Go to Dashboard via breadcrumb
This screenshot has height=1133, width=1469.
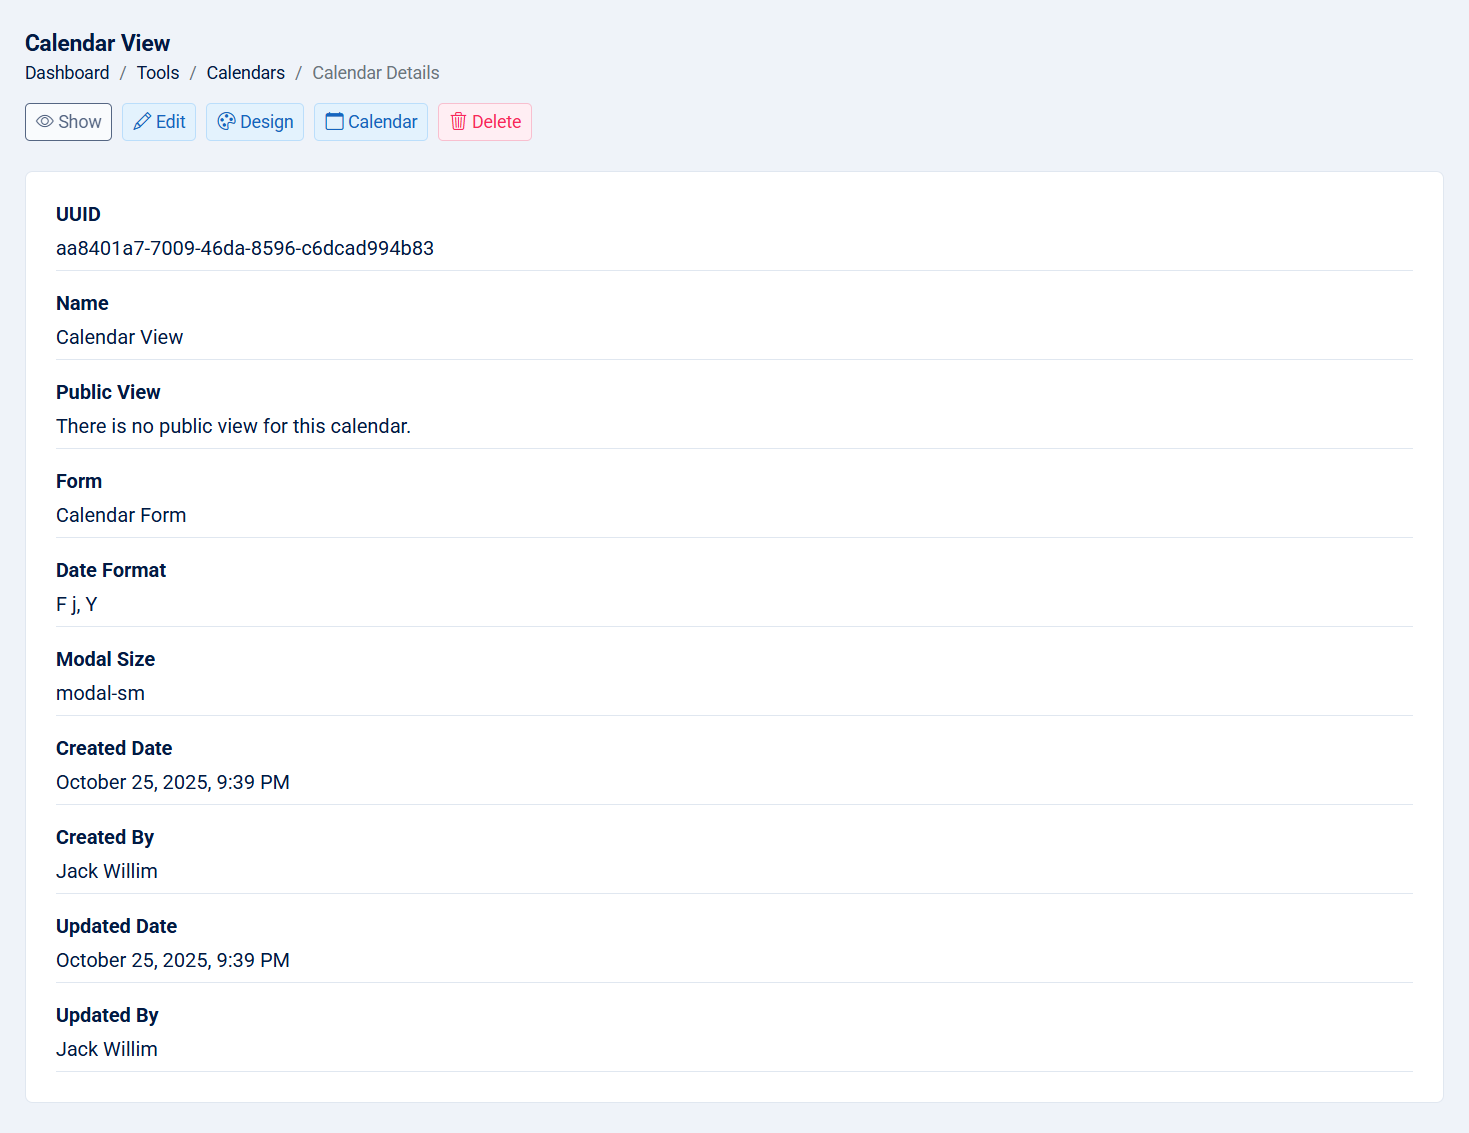67,73
